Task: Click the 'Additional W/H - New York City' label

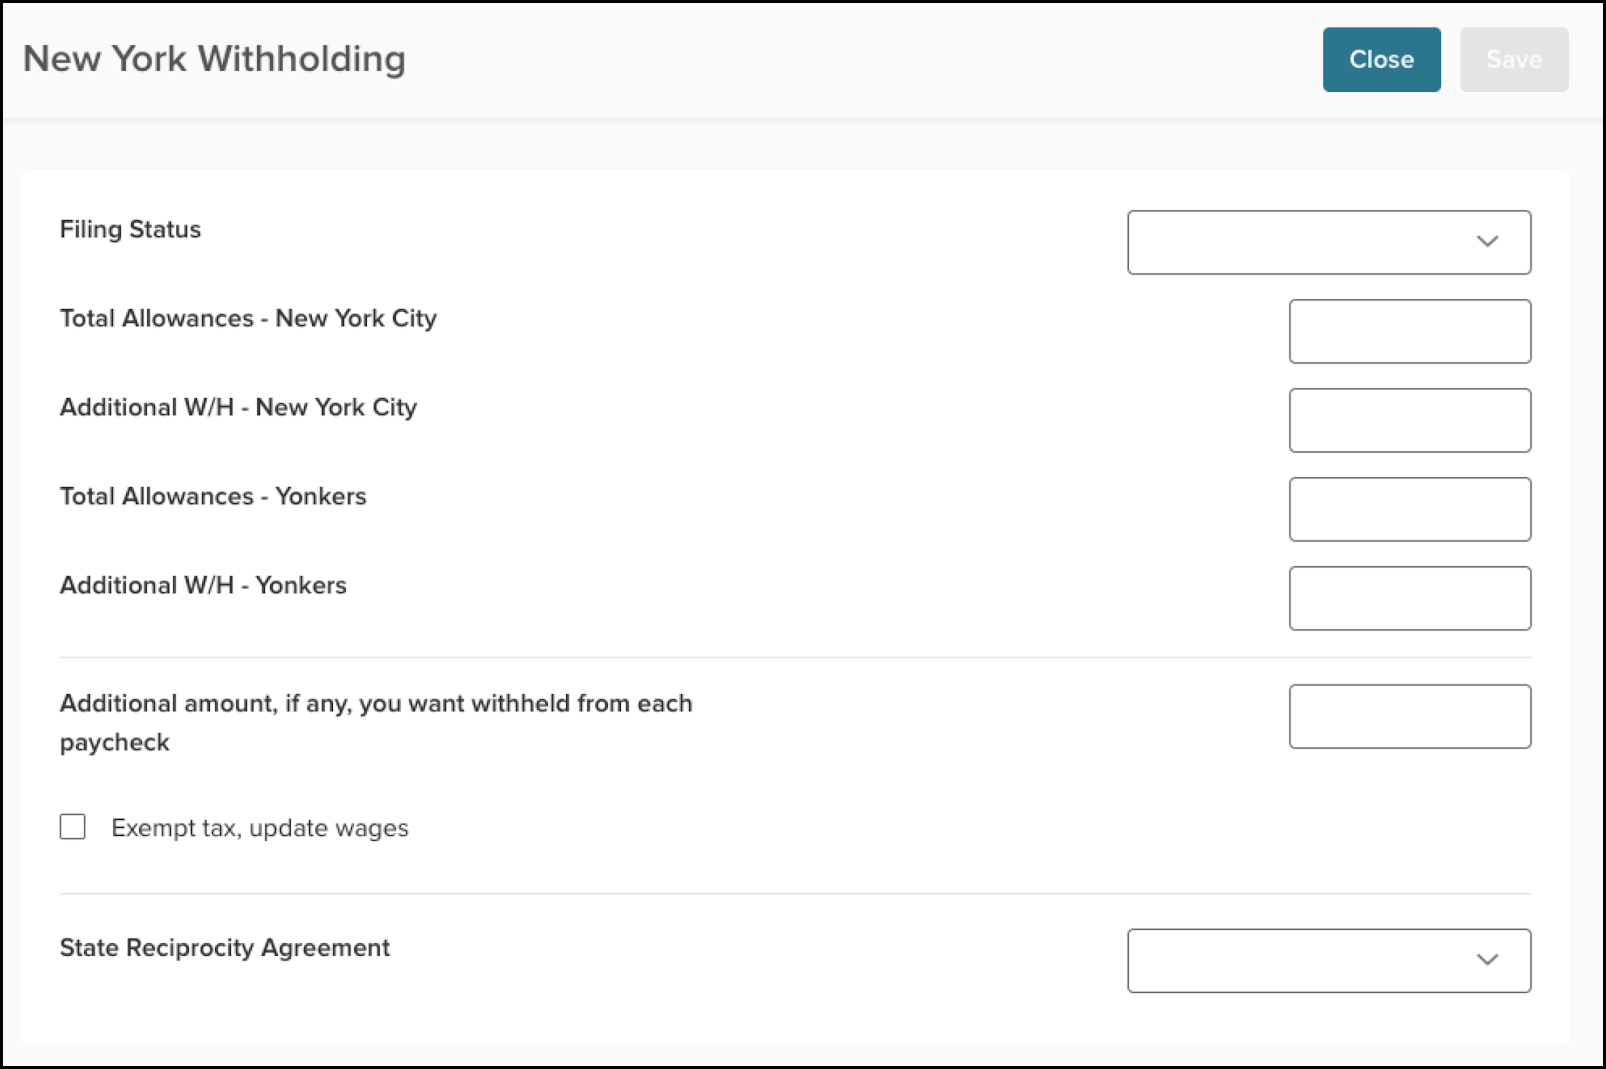Action: click(238, 408)
